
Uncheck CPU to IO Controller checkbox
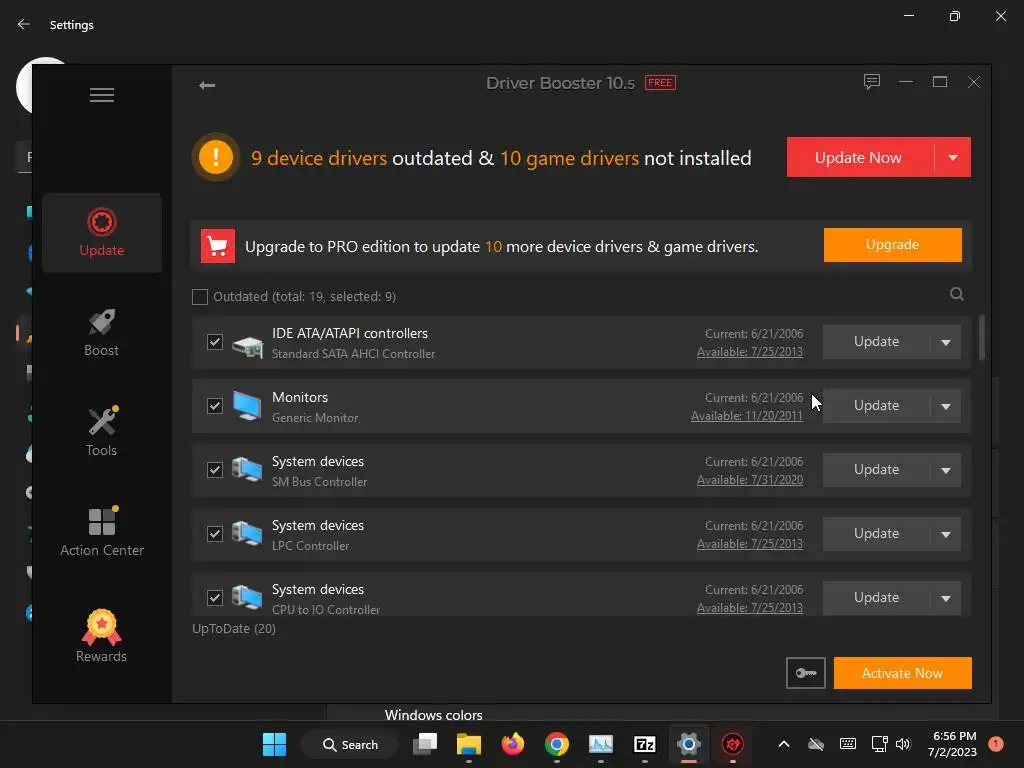point(215,598)
